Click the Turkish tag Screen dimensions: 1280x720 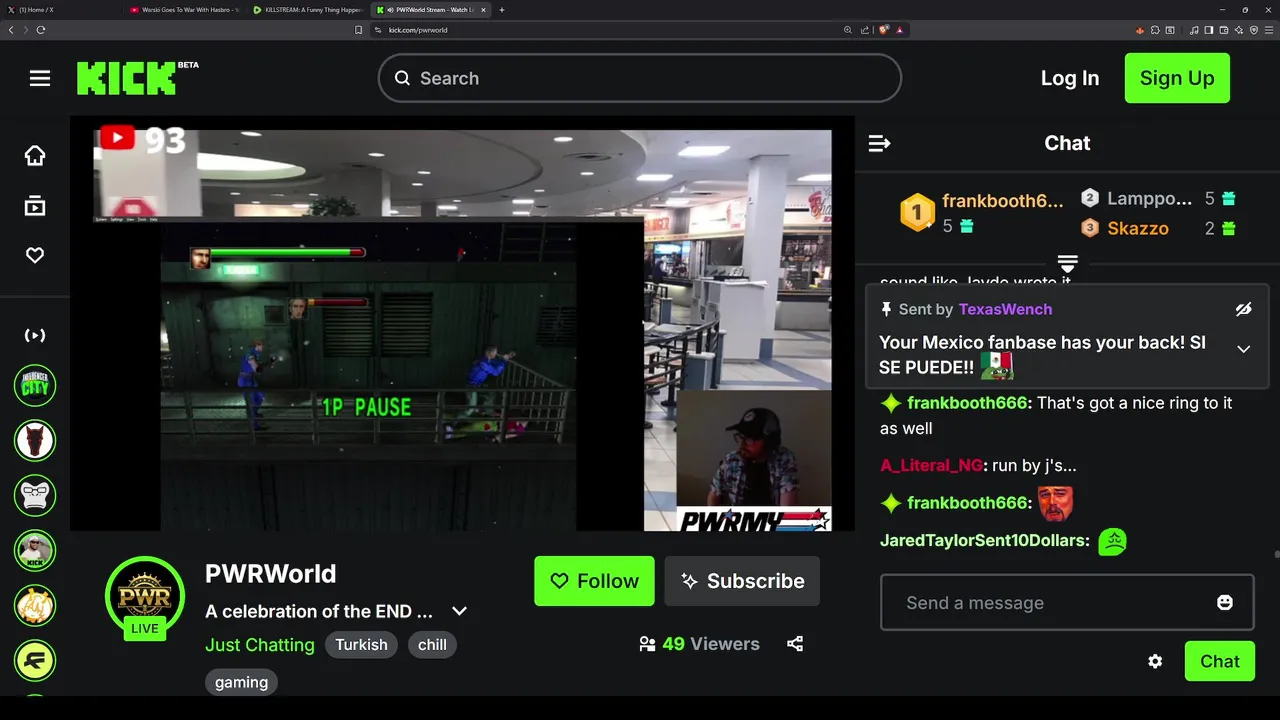(361, 645)
